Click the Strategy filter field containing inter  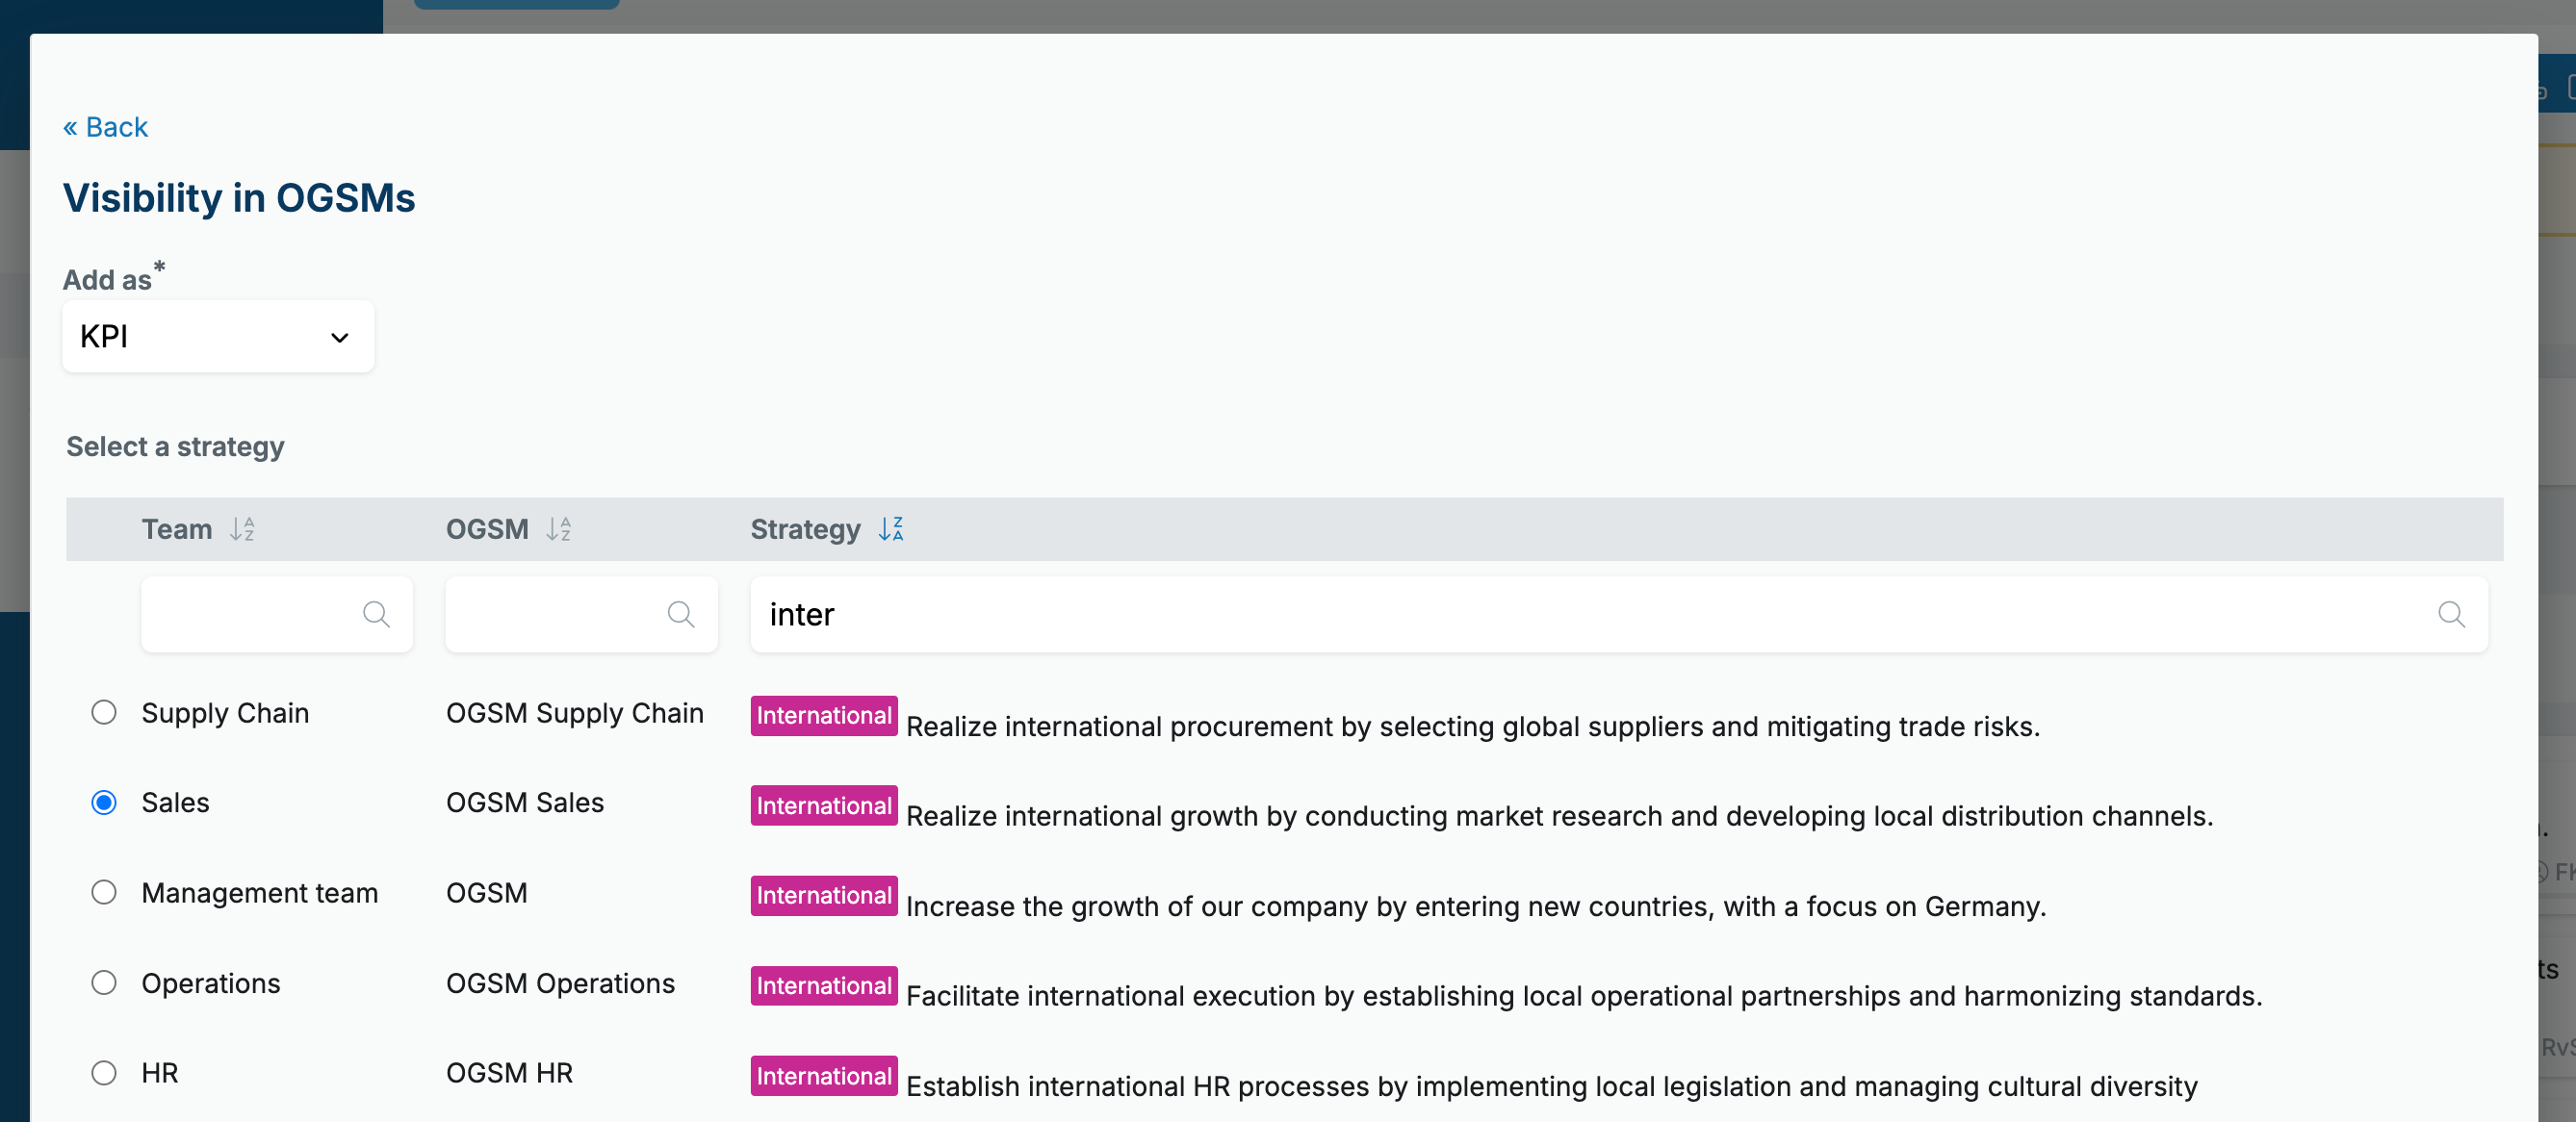[x=1619, y=614]
